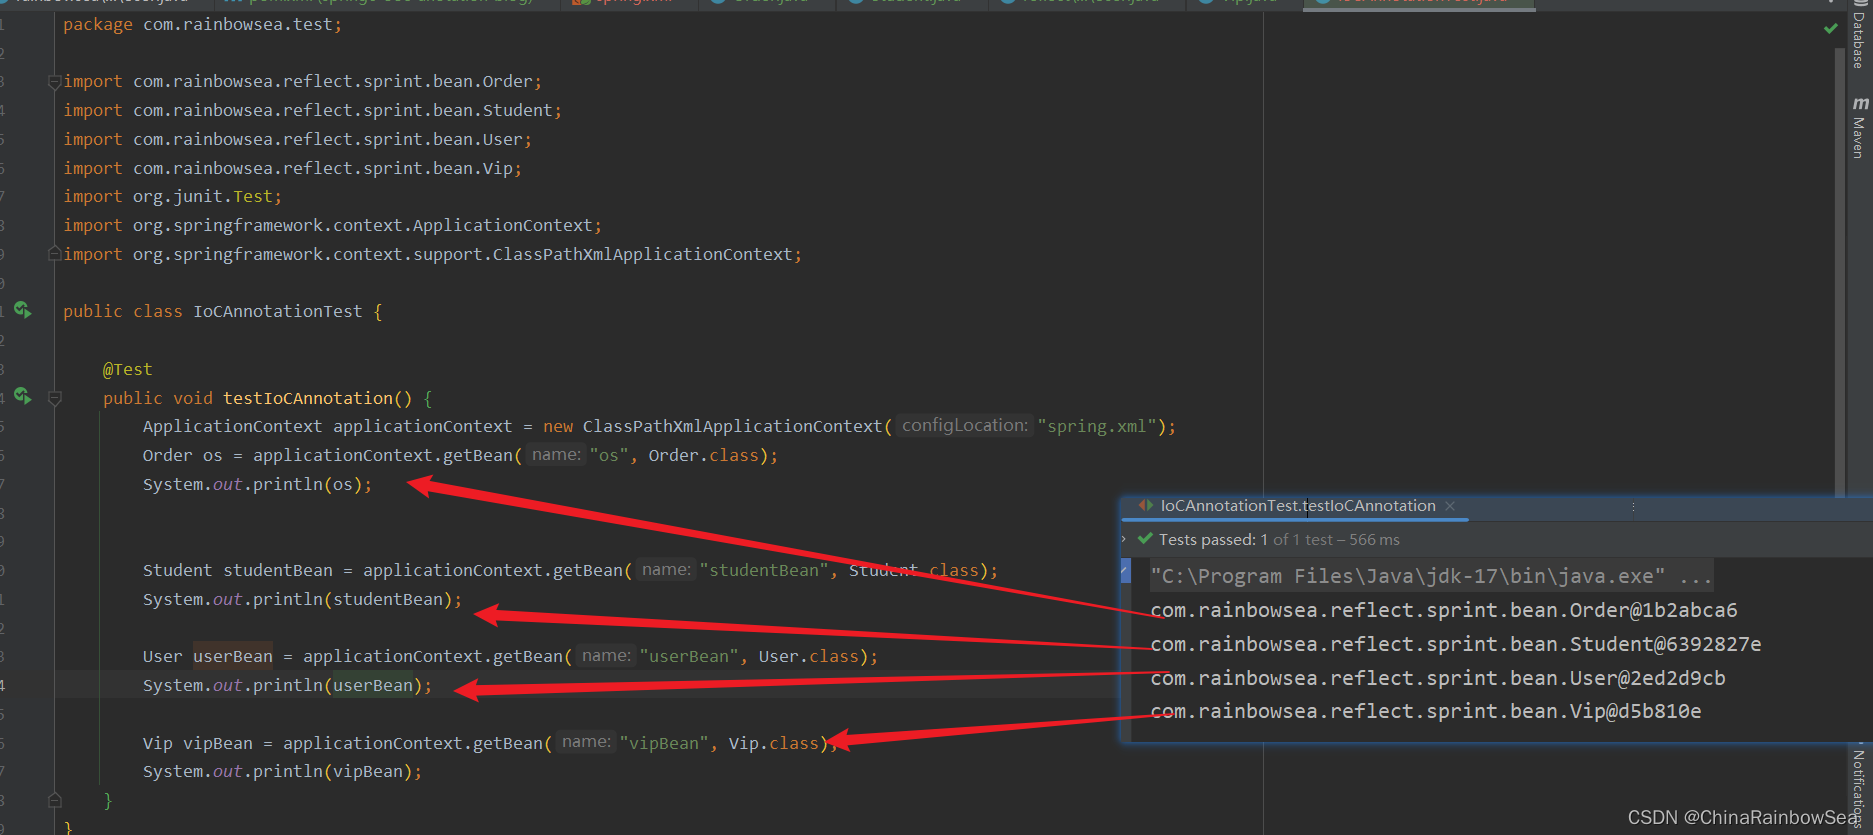Open the green inspection checkmark widget
The image size is (1873, 835).
tap(1831, 28)
